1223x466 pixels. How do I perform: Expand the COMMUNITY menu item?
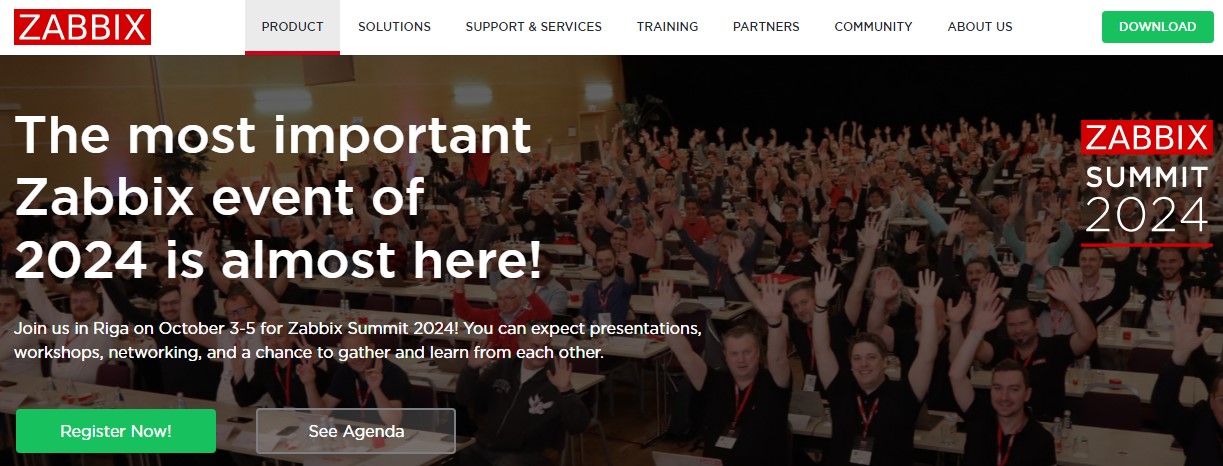tap(873, 27)
